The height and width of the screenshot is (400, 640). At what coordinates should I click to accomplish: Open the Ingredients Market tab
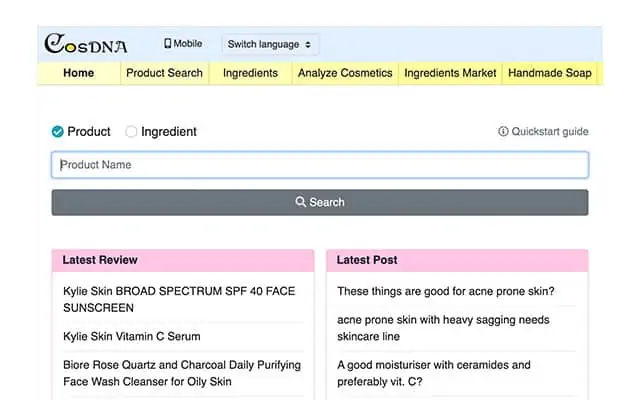coord(450,73)
